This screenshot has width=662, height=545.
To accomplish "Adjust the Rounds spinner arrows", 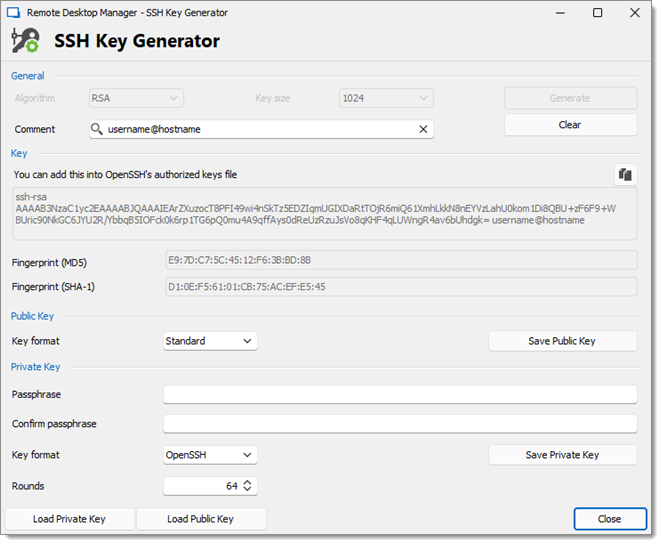I will point(247,485).
